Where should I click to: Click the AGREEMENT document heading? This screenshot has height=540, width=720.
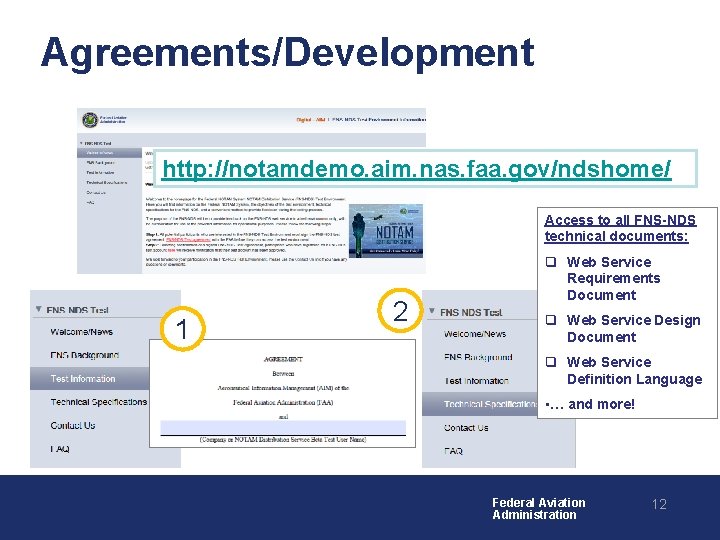pos(283,359)
